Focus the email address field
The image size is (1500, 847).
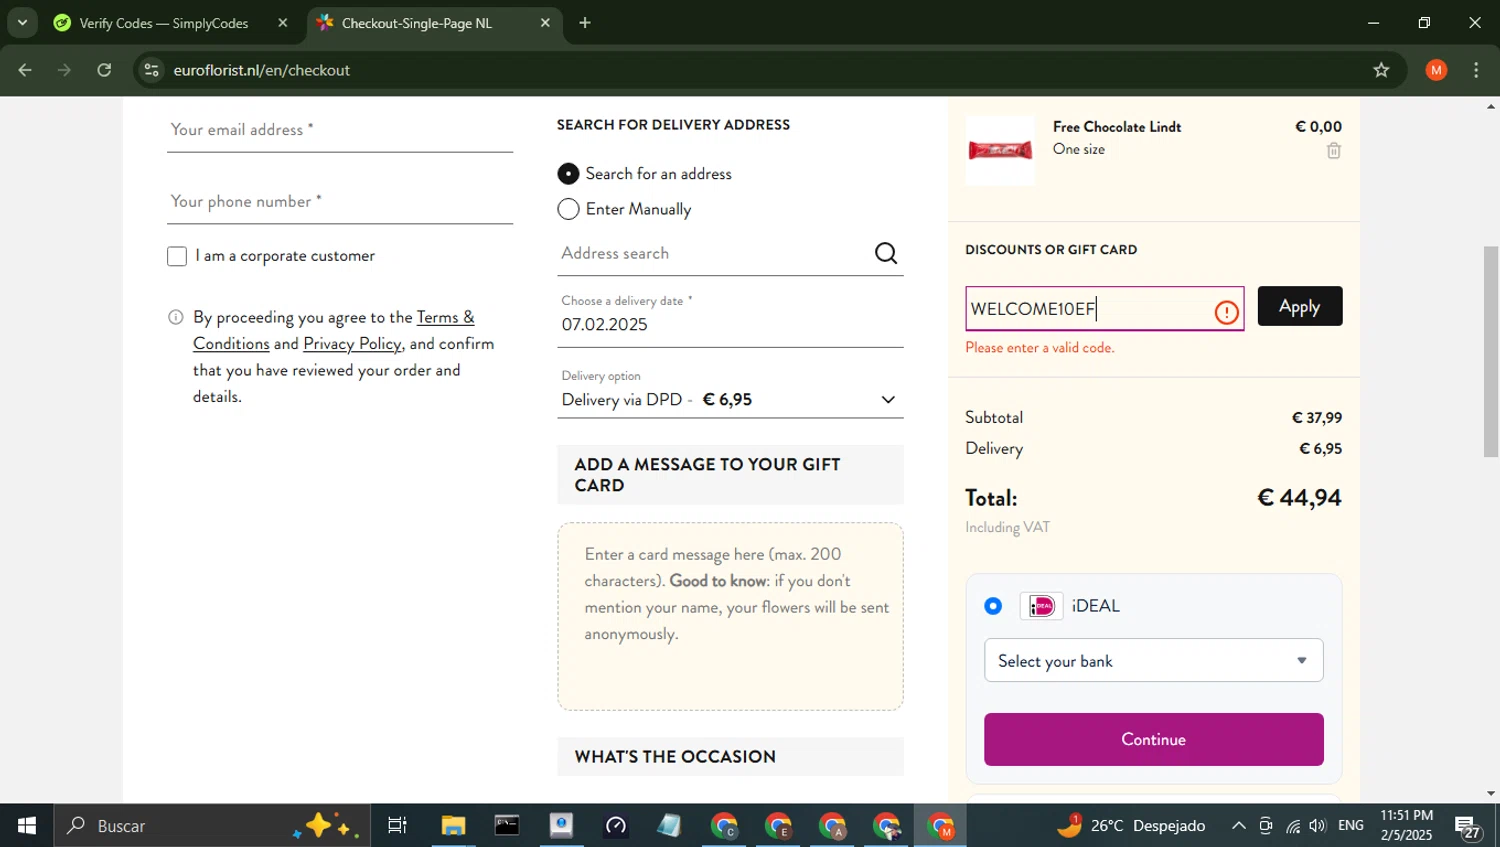click(340, 130)
